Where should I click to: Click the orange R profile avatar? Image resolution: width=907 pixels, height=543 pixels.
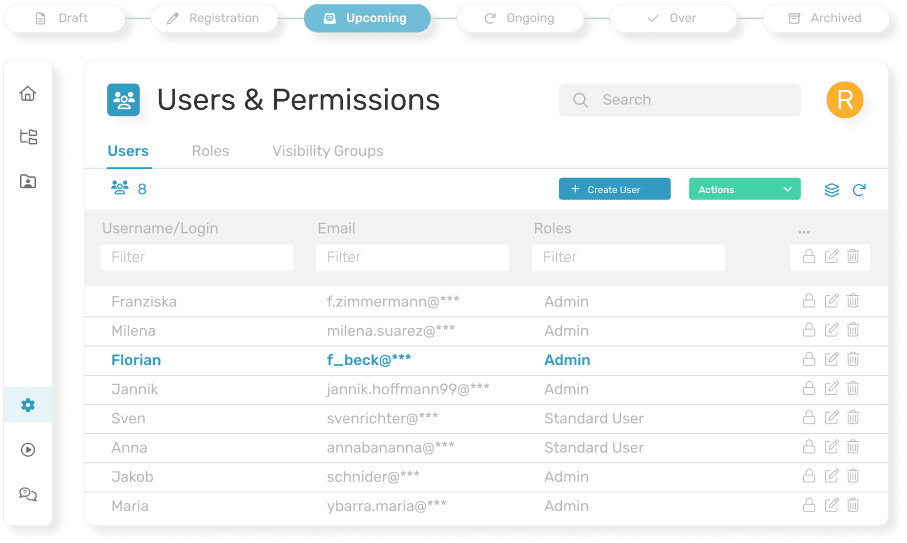844,100
